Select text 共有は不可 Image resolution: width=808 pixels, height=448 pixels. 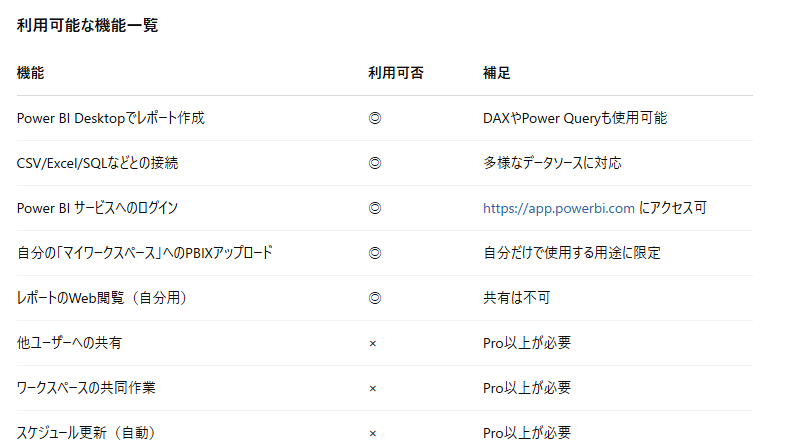point(517,298)
